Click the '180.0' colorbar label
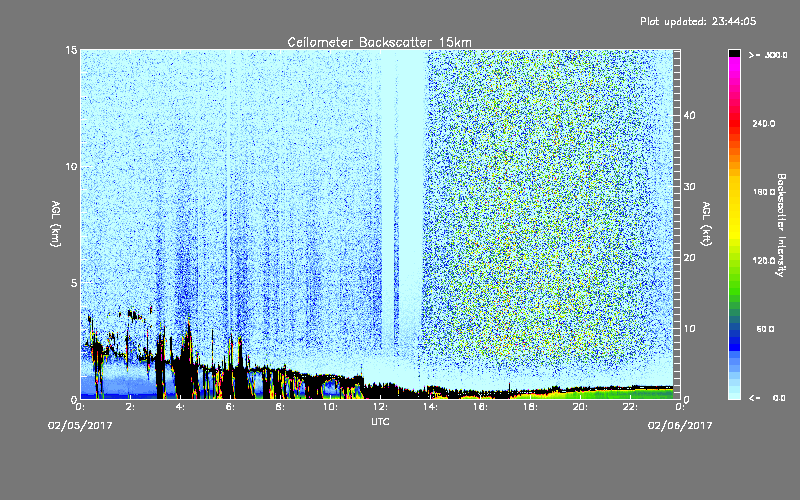The height and width of the screenshot is (500, 800). (x=764, y=192)
